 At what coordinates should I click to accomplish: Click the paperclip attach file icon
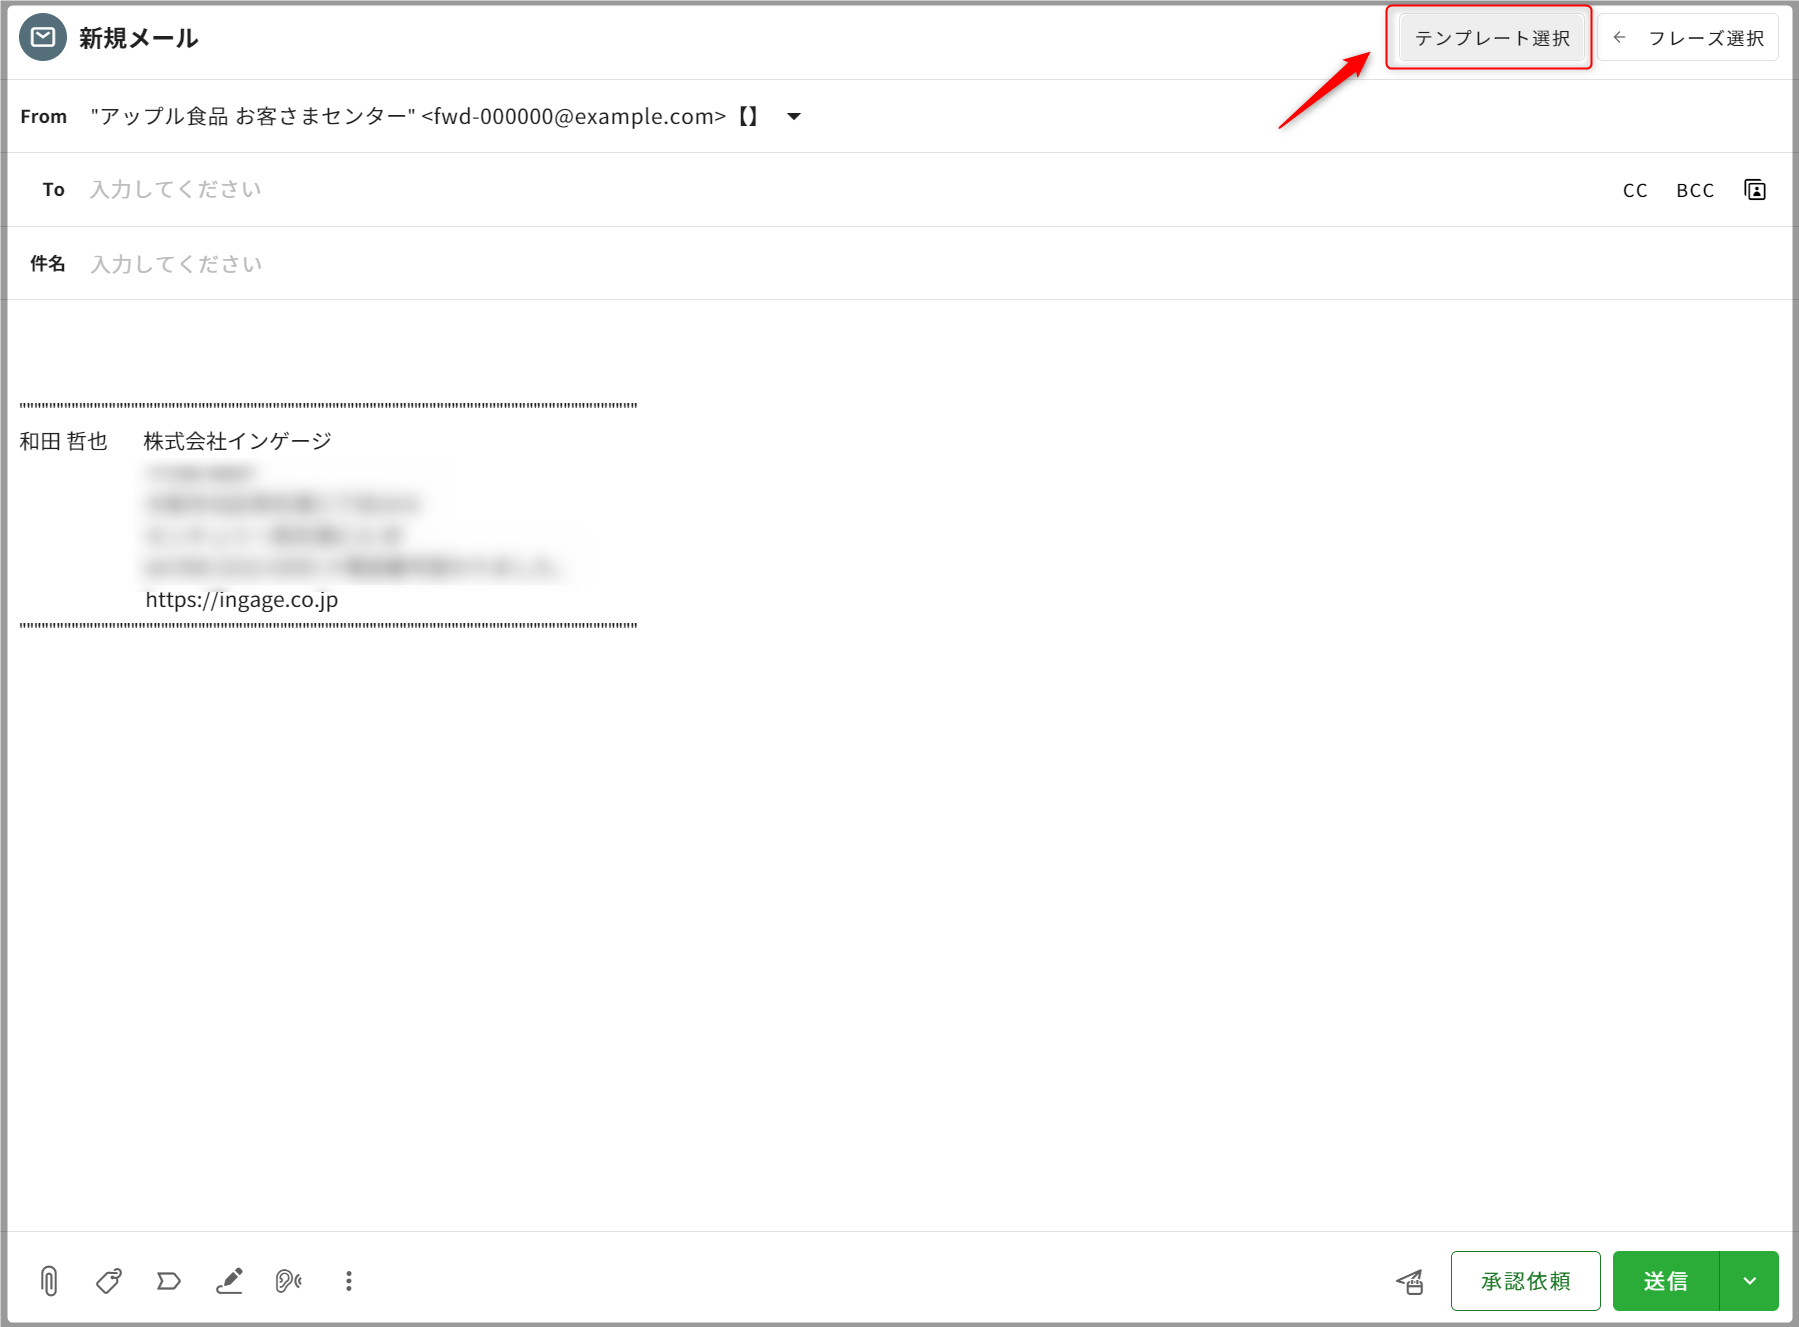click(x=49, y=1281)
